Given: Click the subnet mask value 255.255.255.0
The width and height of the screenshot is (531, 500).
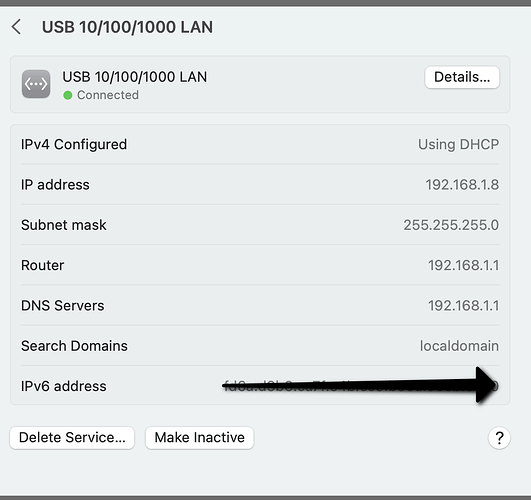Looking at the screenshot, I should tap(451, 225).
